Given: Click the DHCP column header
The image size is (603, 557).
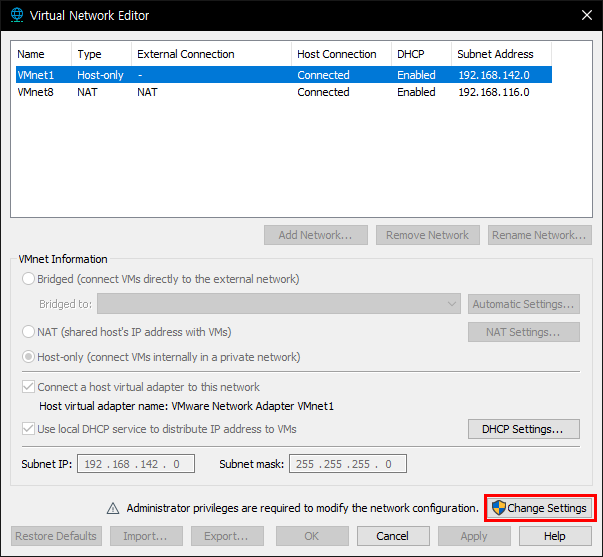Looking at the screenshot, I should pyautogui.click(x=421, y=54).
